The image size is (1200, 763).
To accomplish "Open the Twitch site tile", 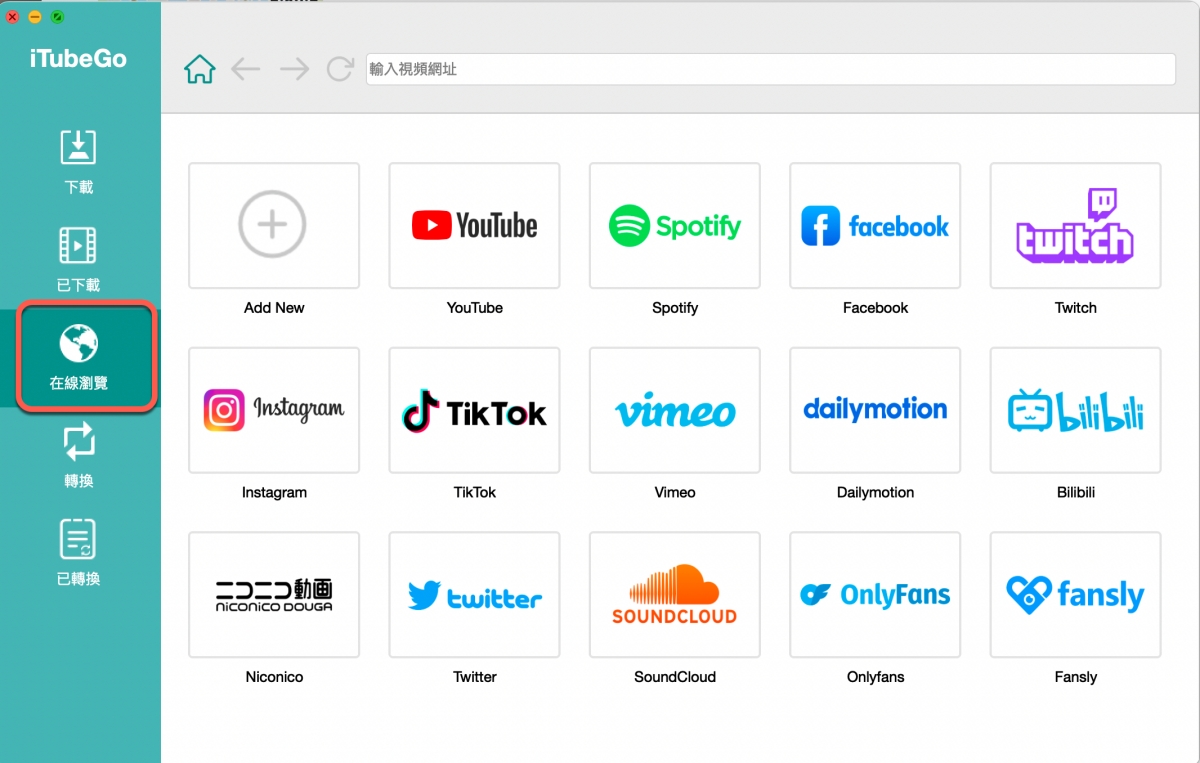I will pyautogui.click(x=1076, y=226).
